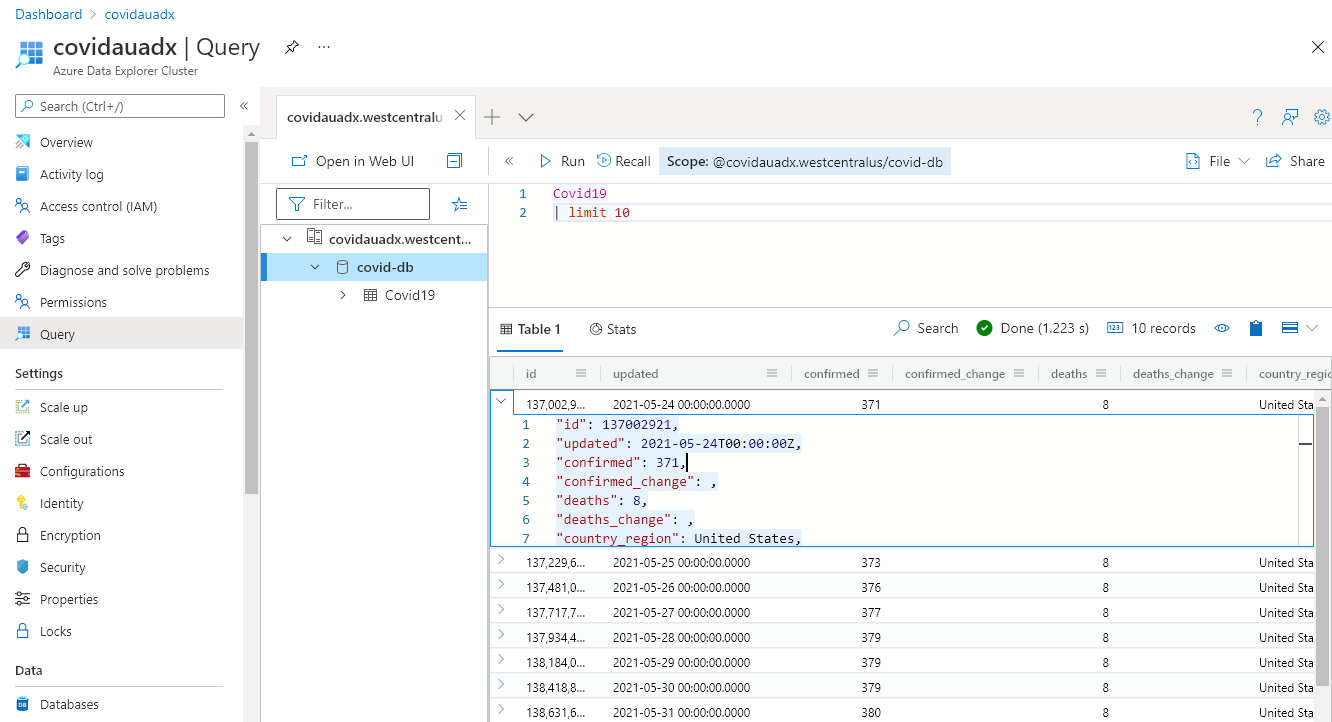
Task: Click the sidebar vertical scrollbar
Action: pos(251,318)
